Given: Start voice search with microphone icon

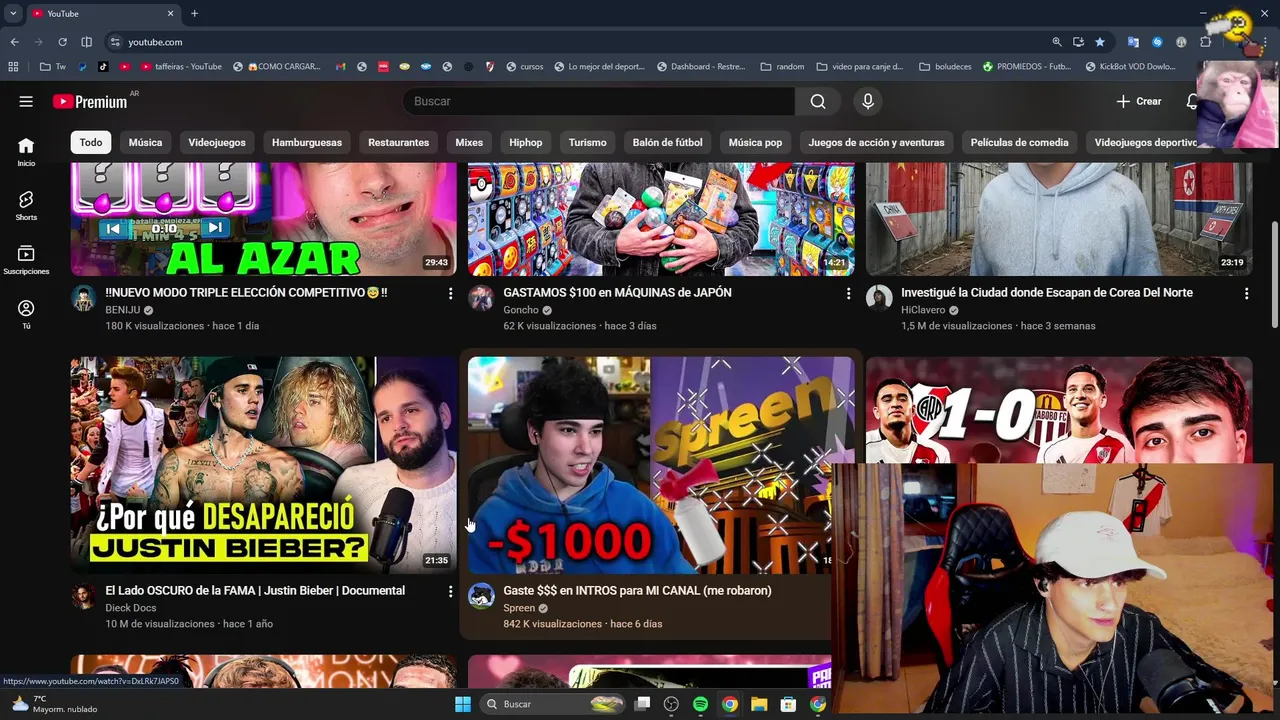Looking at the screenshot, I should [868, 101].
